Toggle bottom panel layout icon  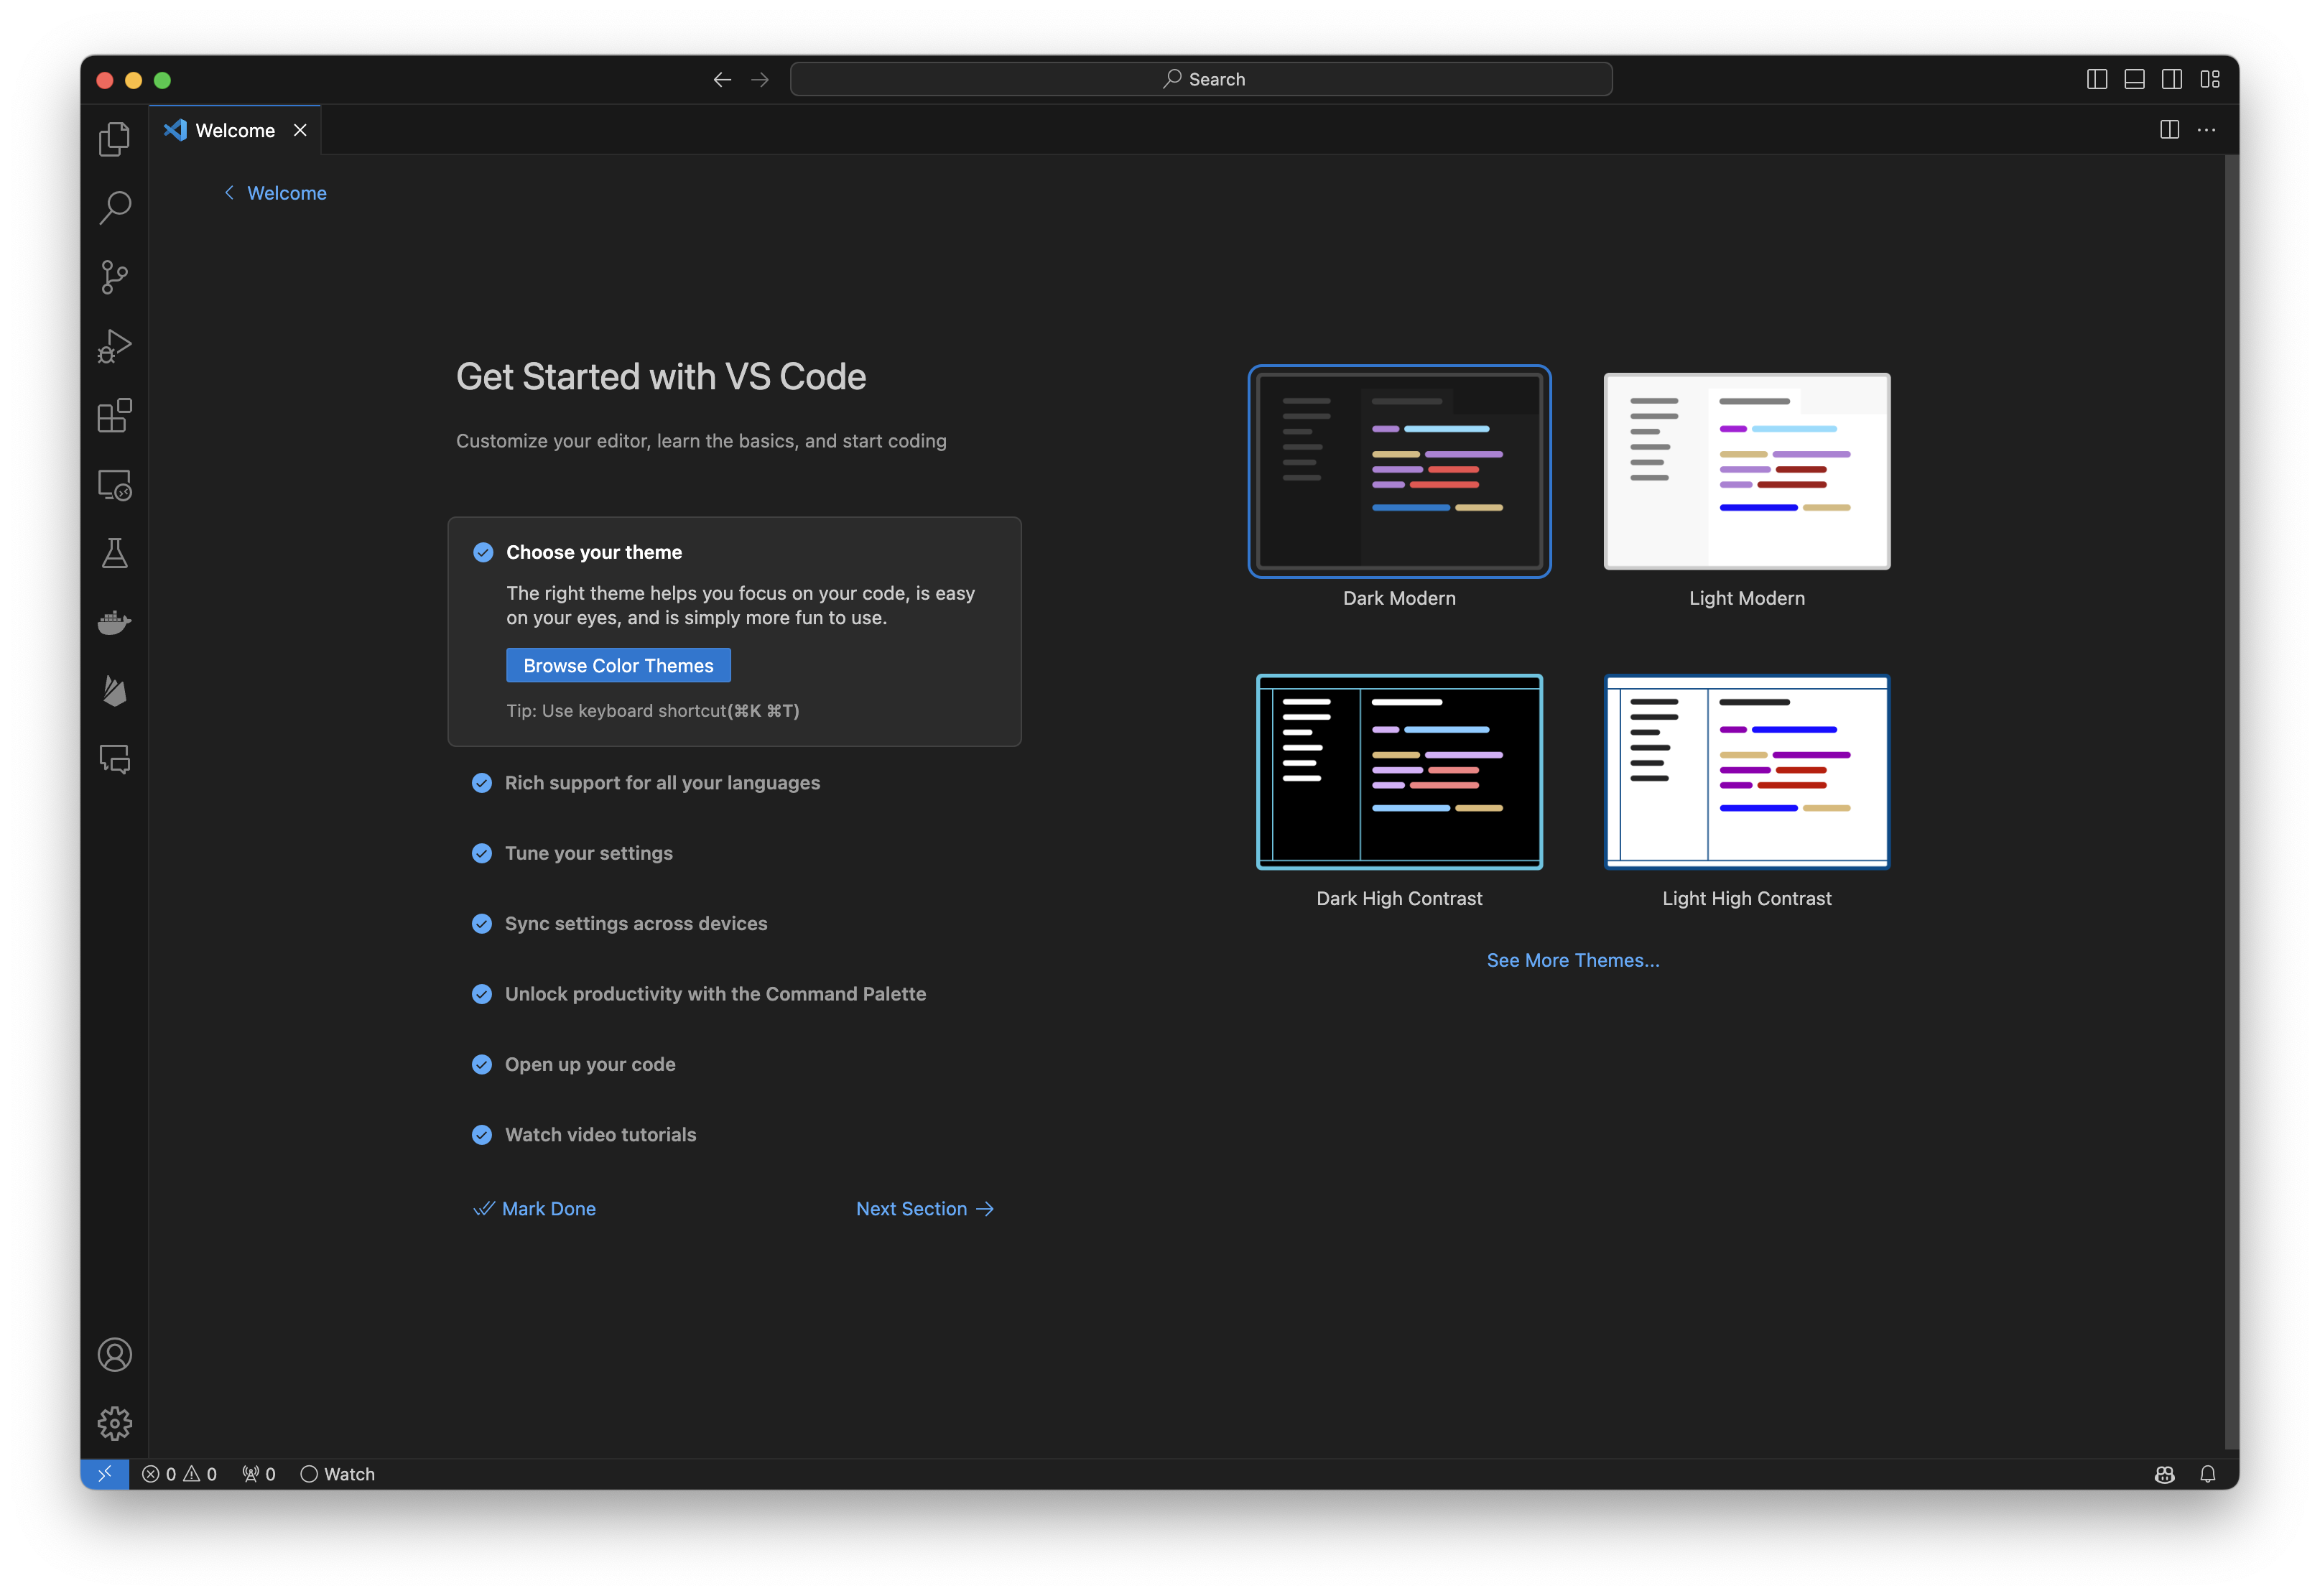pos(2134,79)
